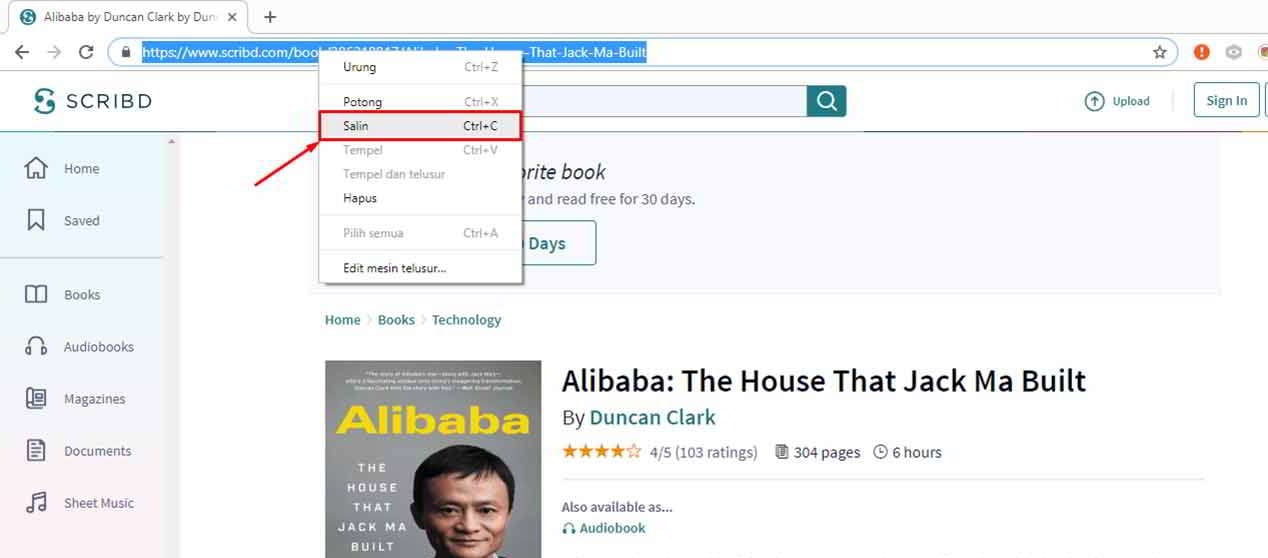The width and height of the screenshot is (1268, 558).
Task: Go back using the browser back arrow
Action: 22,52
